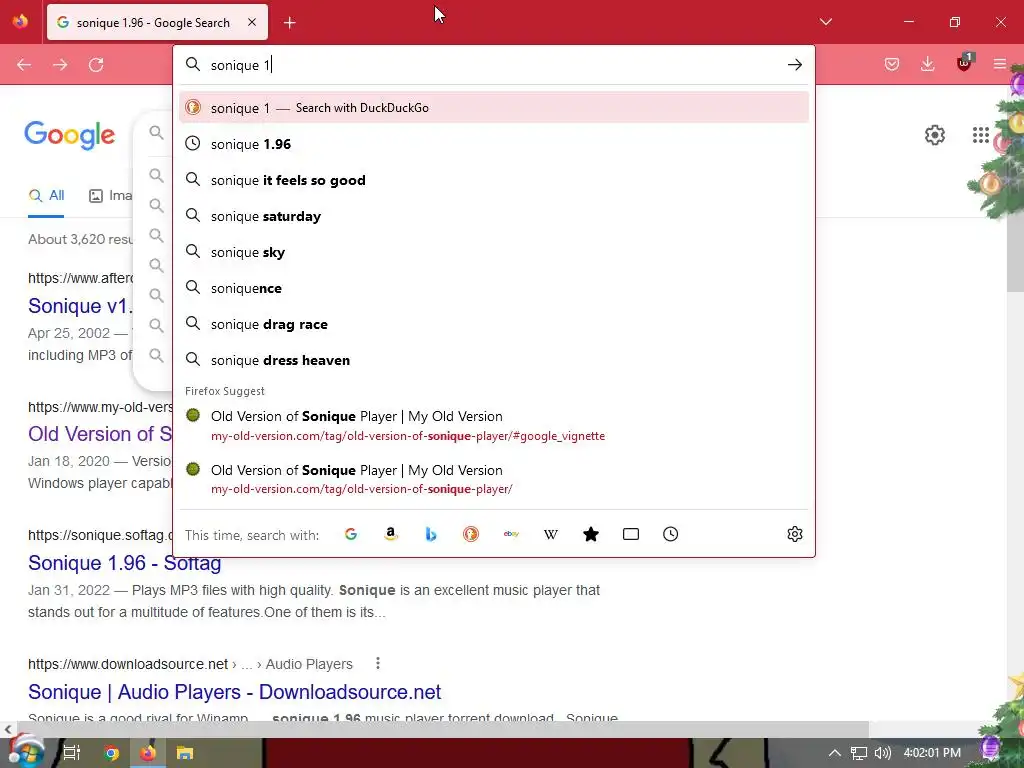Screen dimensions: 1024x768
Task: Search open tabs with the tabs icon
Action: [631, 534]
